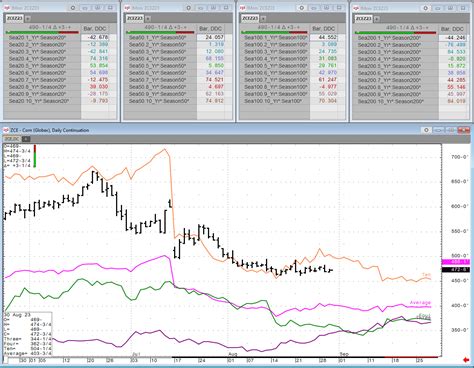Click CQG logo icon of Sea20 window

click(7, 8)
